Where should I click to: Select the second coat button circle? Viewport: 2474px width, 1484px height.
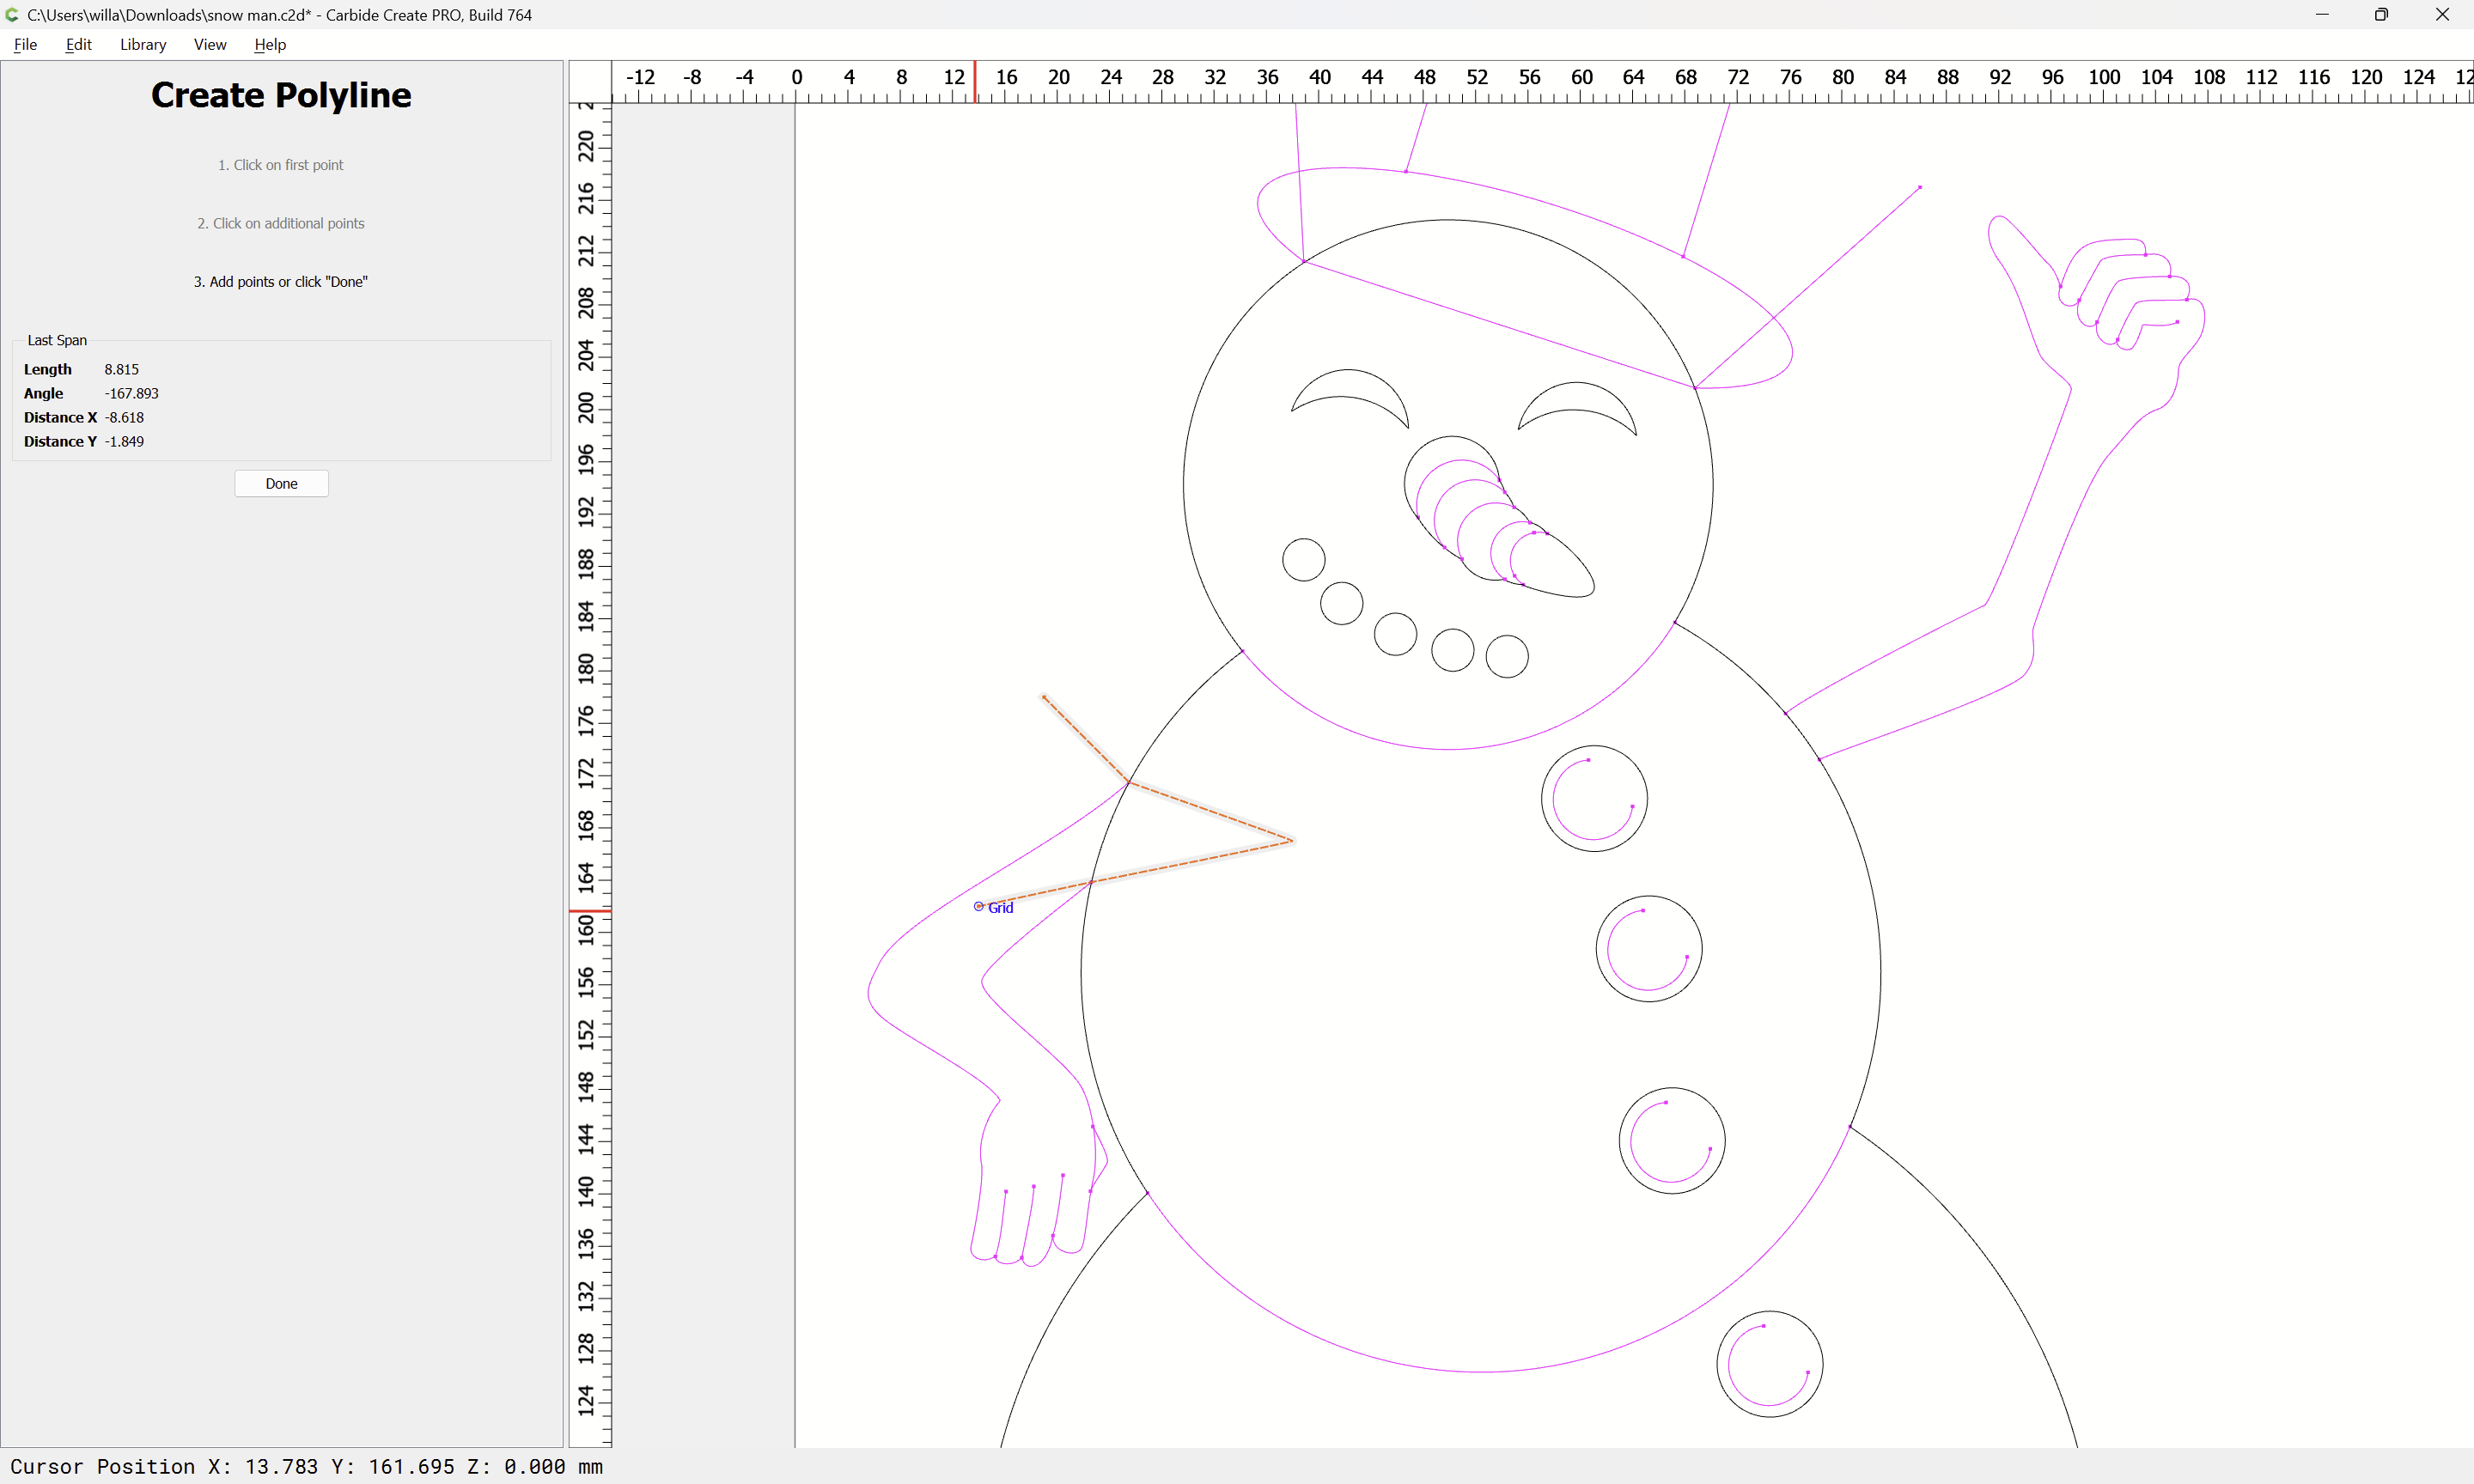pyautogui.click(x=1649, y=948)
